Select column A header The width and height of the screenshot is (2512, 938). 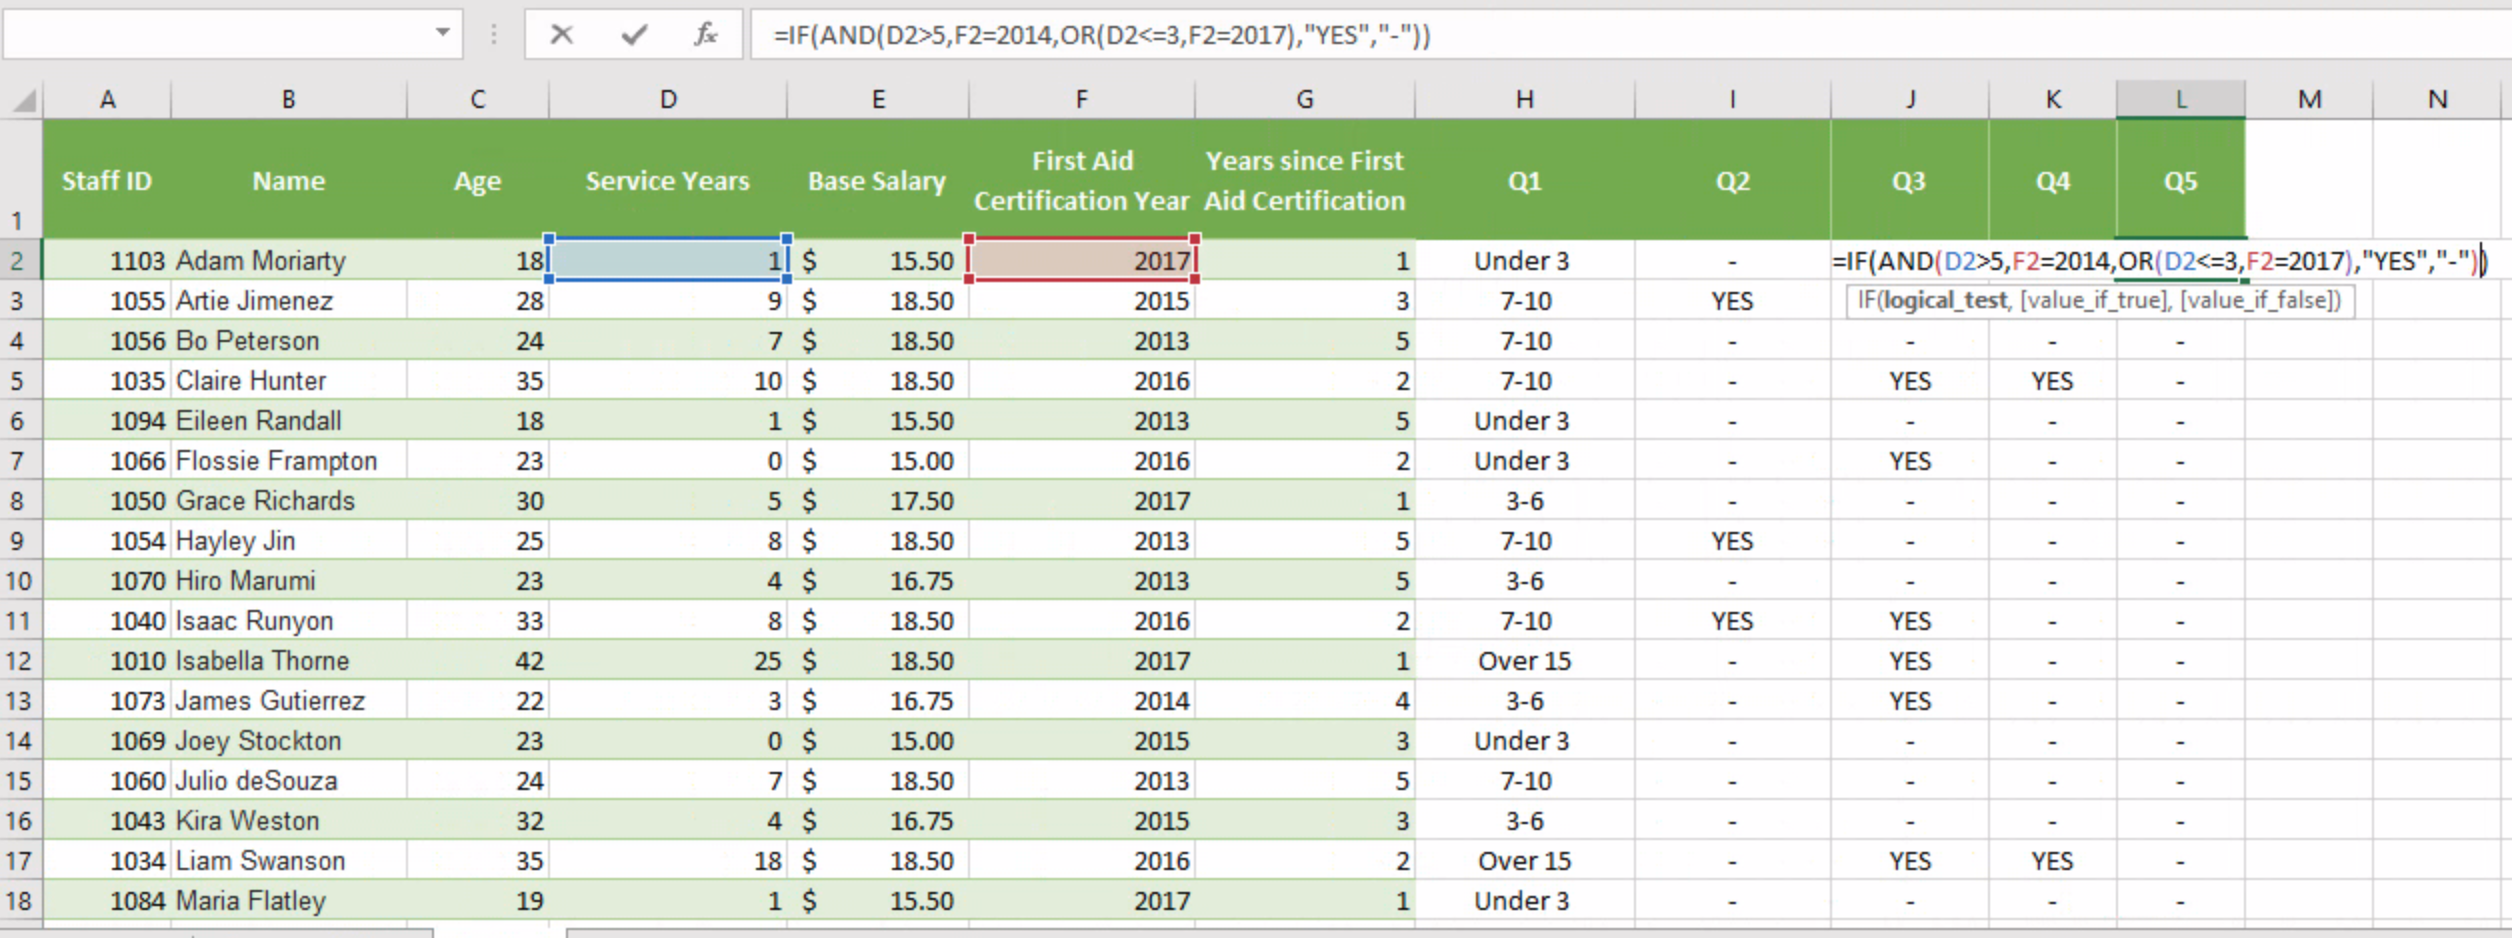(107, 99)
